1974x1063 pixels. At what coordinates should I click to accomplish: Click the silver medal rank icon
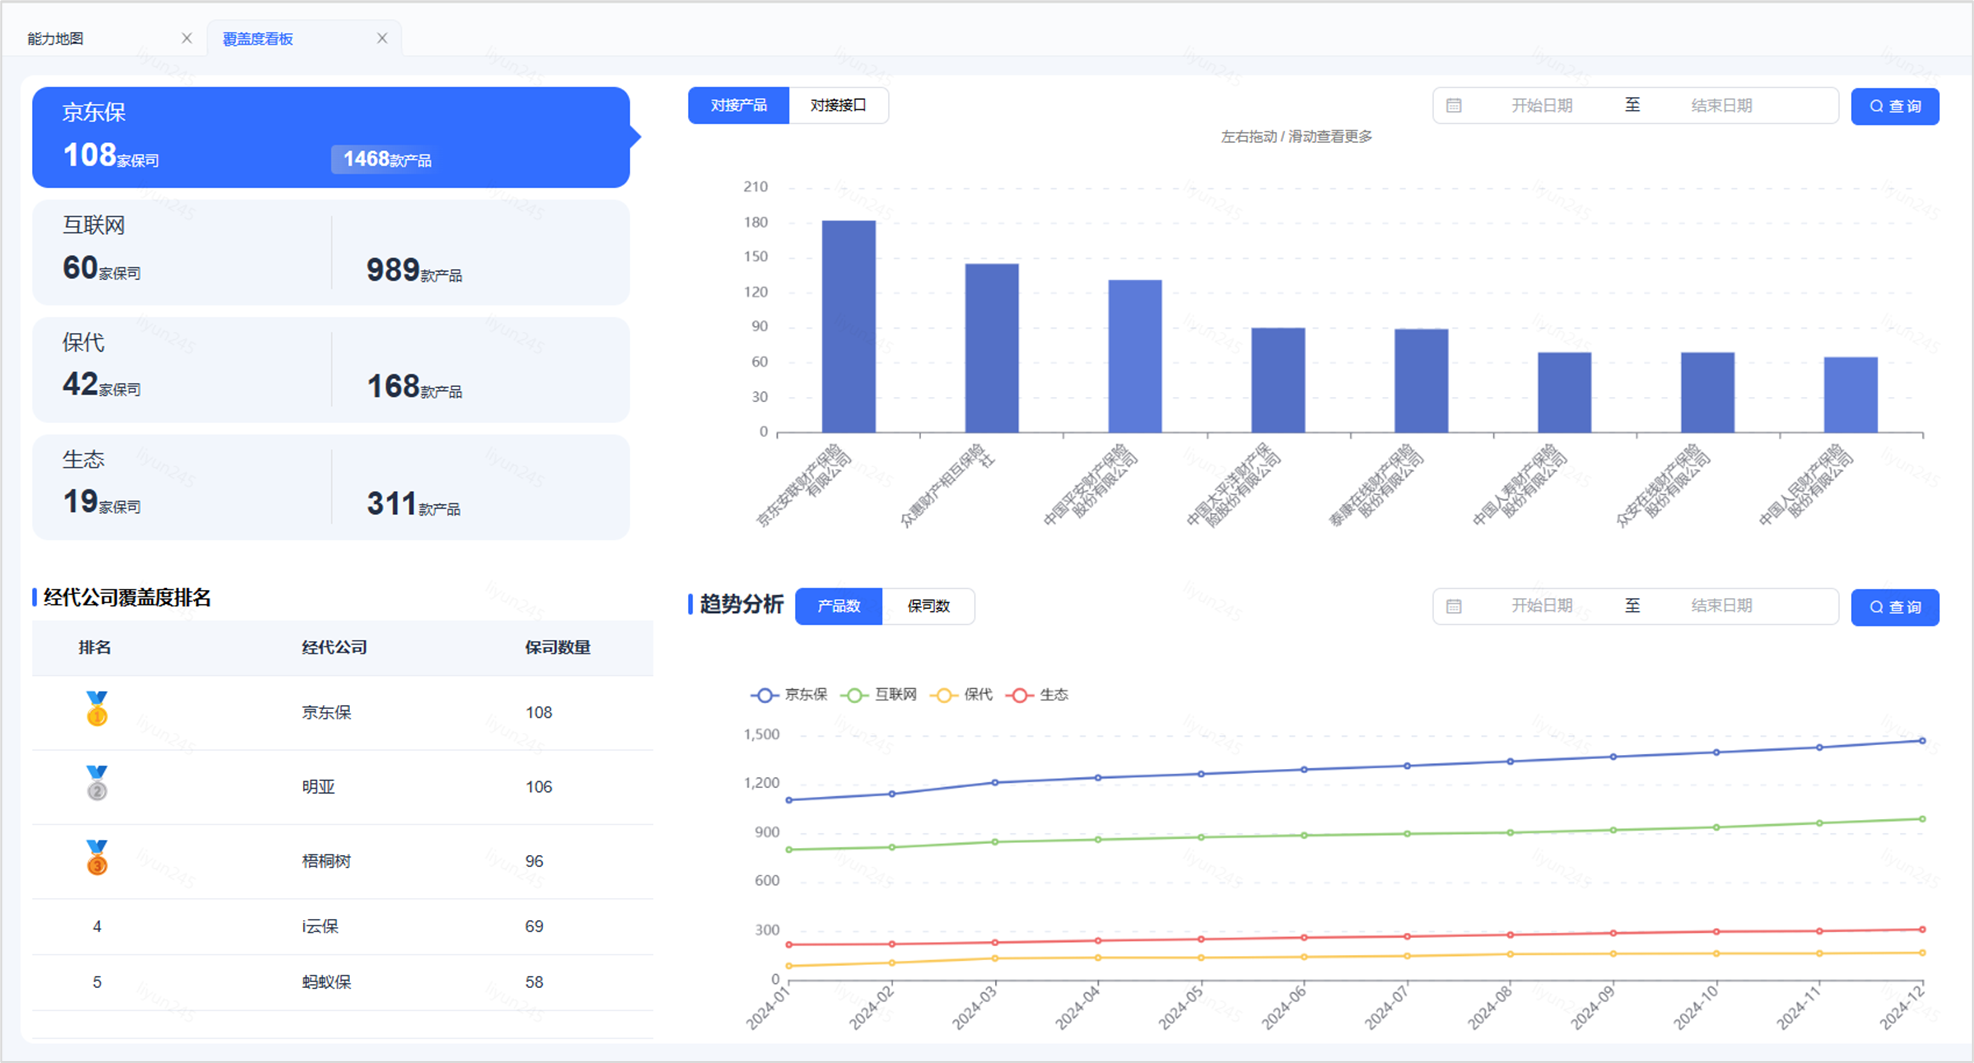click(97, 783)
